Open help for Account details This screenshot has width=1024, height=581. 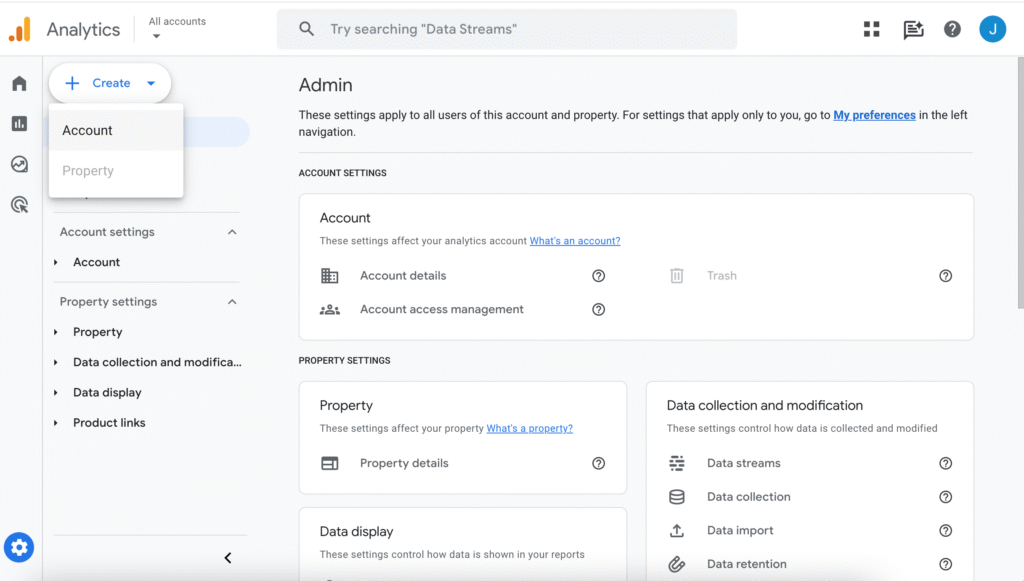click(598, 275)
